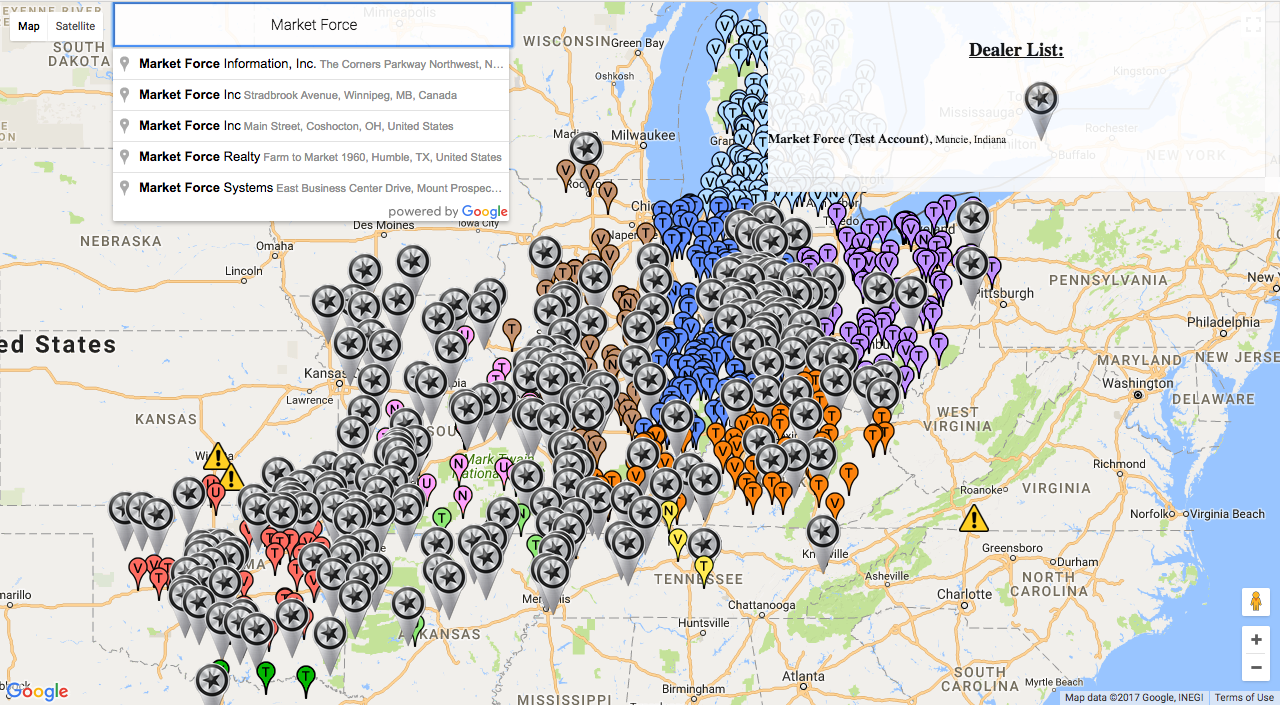The width and height of the screenshot is (1280, 705).
Task: Click the Richmond city label
Action: point(1119,464)
